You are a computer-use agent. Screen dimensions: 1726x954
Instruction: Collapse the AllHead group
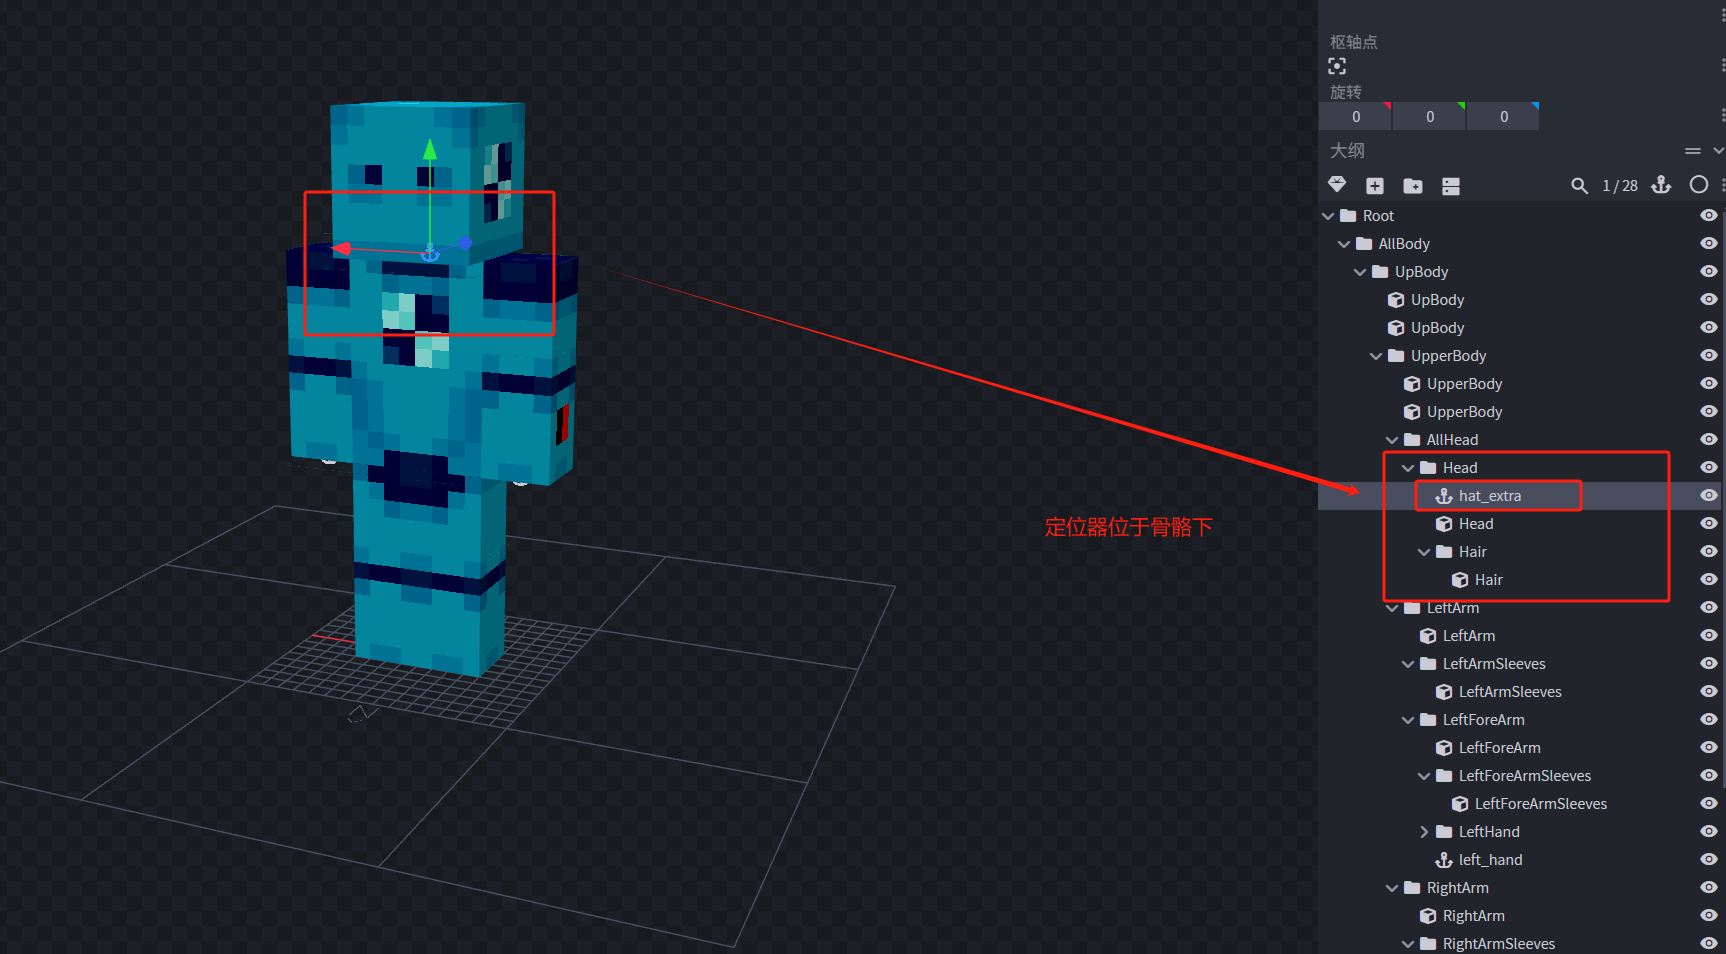point(1392,440)
